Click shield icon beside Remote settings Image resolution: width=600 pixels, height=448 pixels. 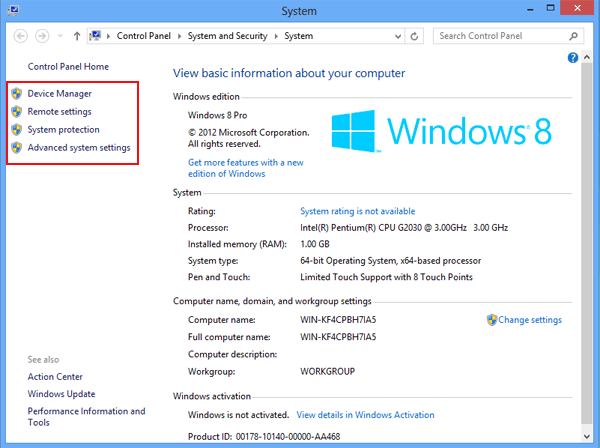16,111
